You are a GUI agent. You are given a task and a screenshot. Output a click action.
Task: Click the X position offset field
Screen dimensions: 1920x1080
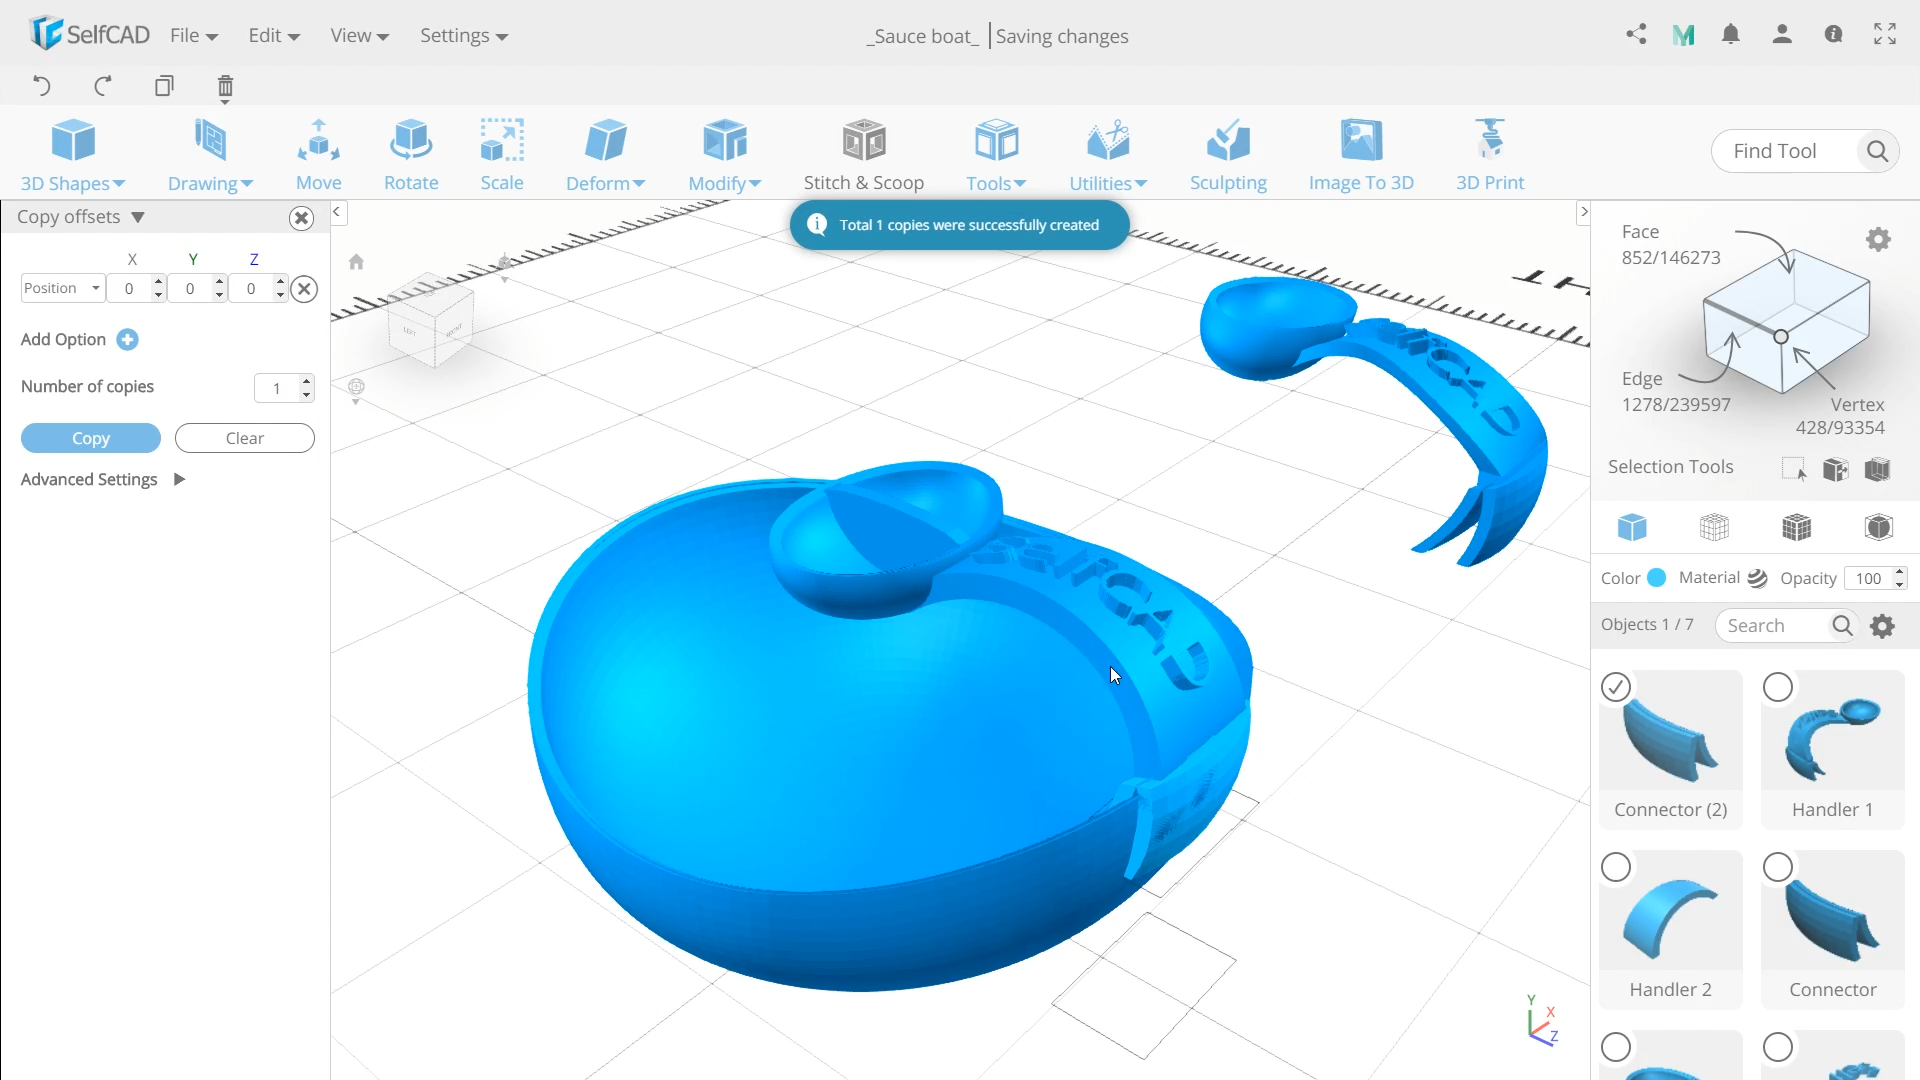[130, 288]
